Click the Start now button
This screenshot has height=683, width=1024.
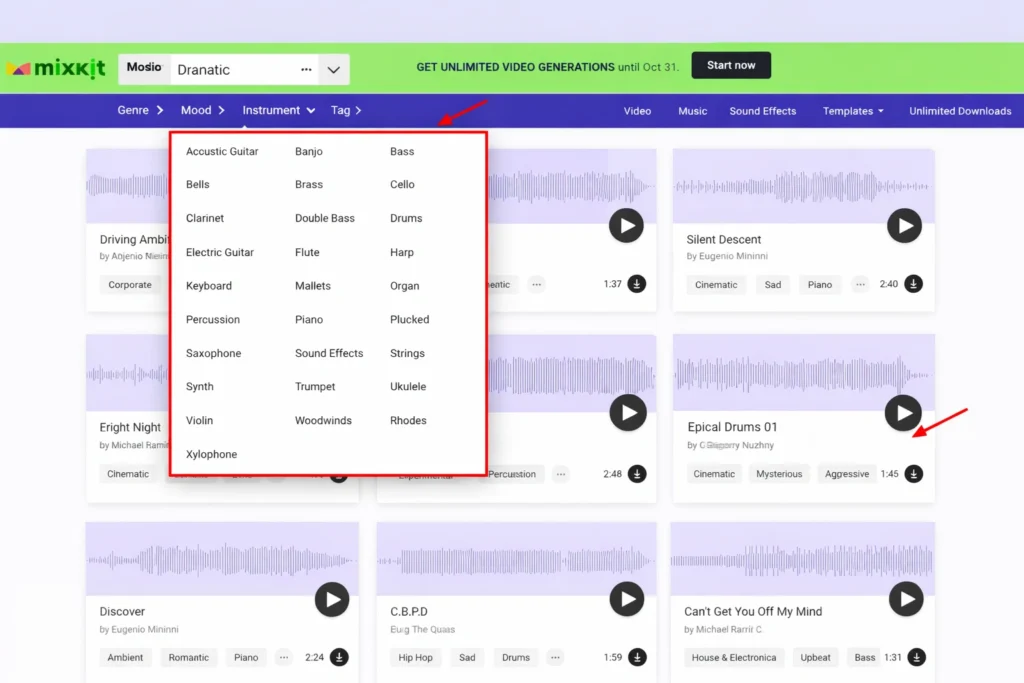click(x=731, y=66)
